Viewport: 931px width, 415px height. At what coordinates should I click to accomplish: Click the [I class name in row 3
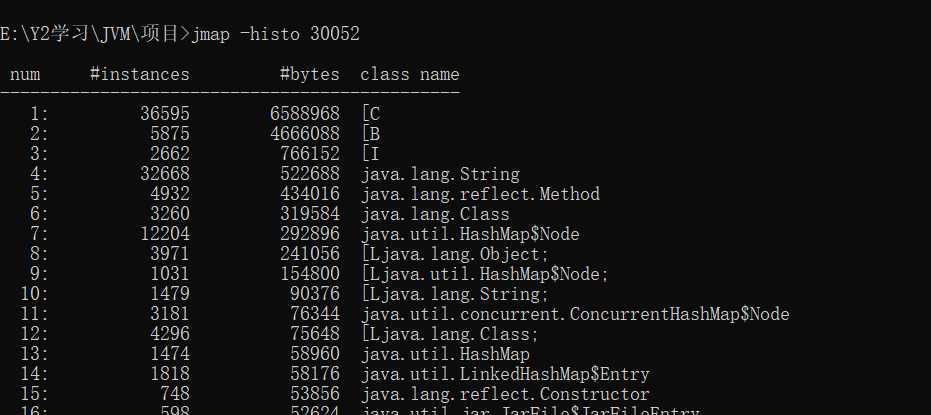[x=370, y=153]
